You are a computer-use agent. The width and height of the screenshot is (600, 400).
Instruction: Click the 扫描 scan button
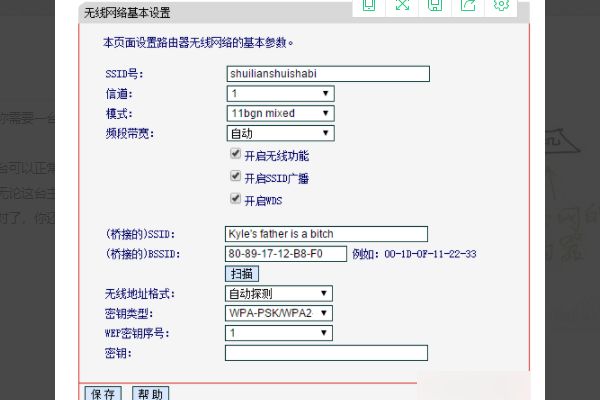242,274
